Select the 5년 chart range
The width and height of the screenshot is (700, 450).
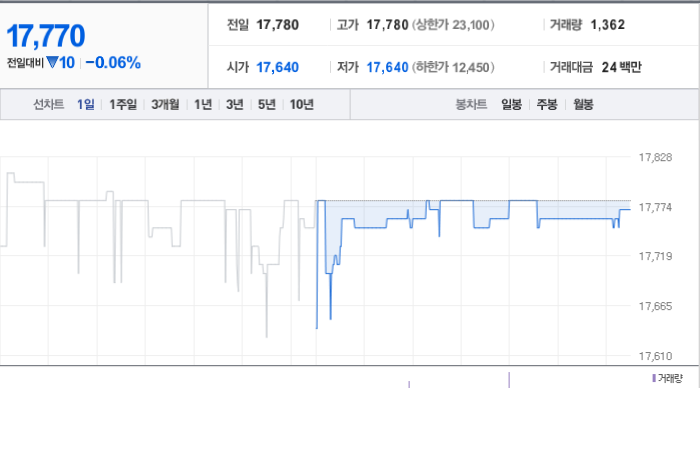pos(267,104)
